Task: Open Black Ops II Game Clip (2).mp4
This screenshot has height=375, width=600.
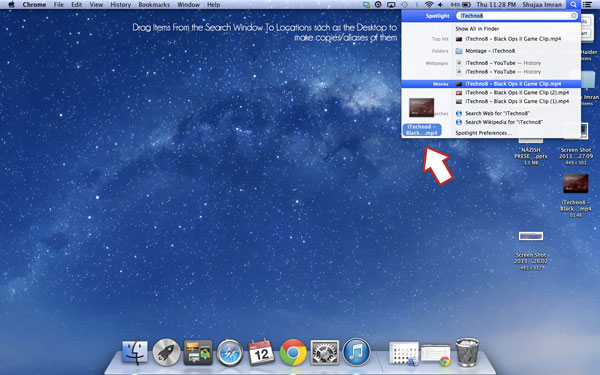Action: (x=512, y=93)
